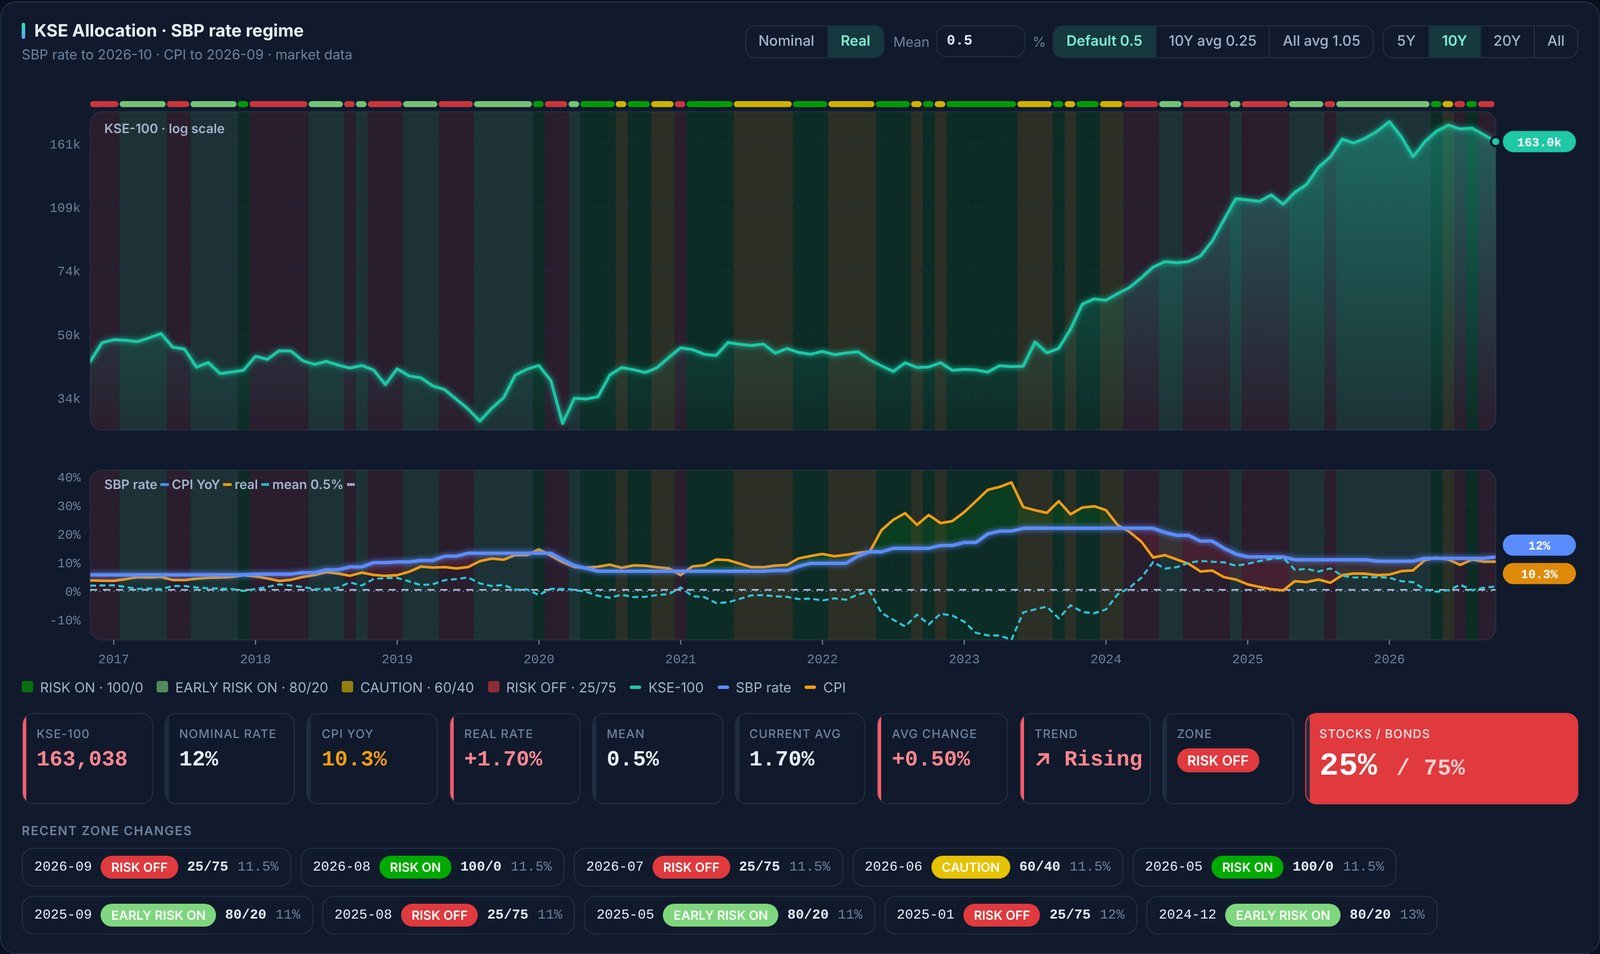The height and width of the screenshot is (954, 1600).
Task: Click the Current Avg 1.70% value
Action: point(782,759)
